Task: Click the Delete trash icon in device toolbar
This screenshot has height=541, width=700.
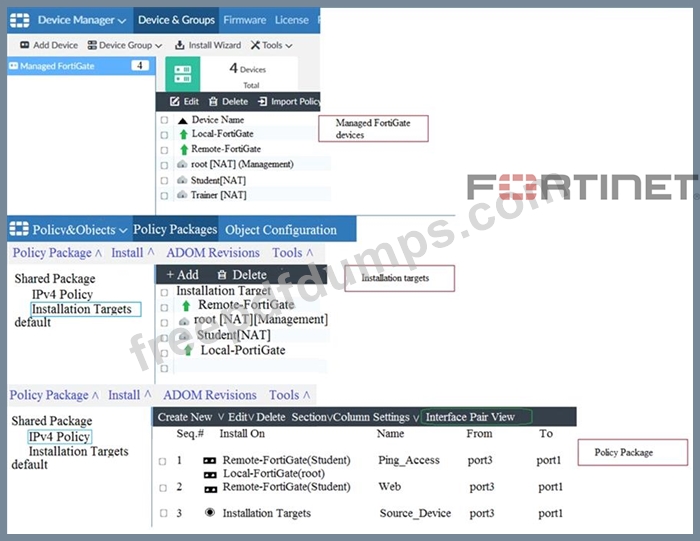Action: pos(213,102)
